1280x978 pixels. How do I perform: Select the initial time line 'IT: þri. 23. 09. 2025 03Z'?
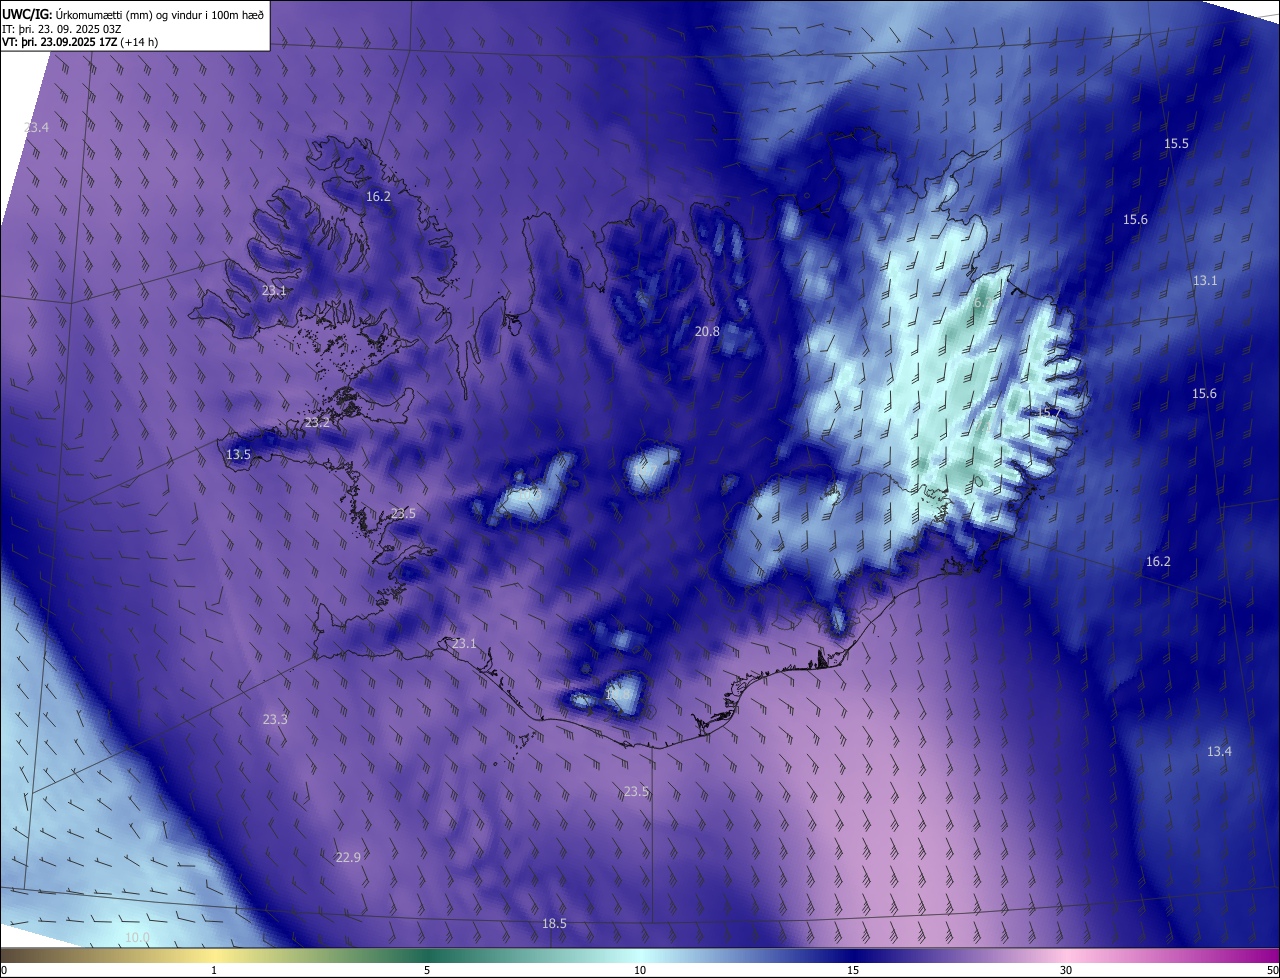pyautogui.click(x=62, y=28)
